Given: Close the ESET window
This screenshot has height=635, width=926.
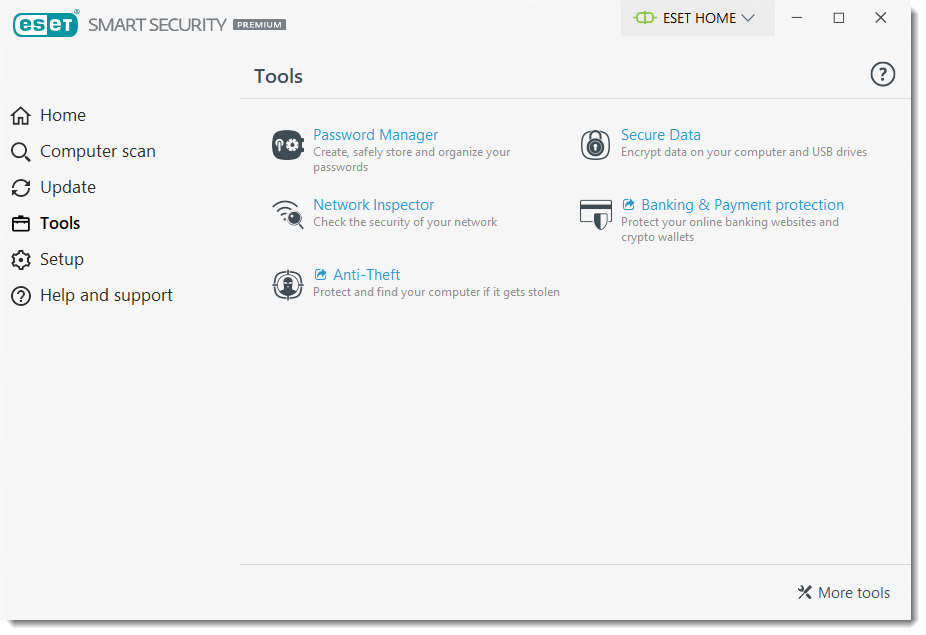Looking at the screenshot, I should [881, 18].
